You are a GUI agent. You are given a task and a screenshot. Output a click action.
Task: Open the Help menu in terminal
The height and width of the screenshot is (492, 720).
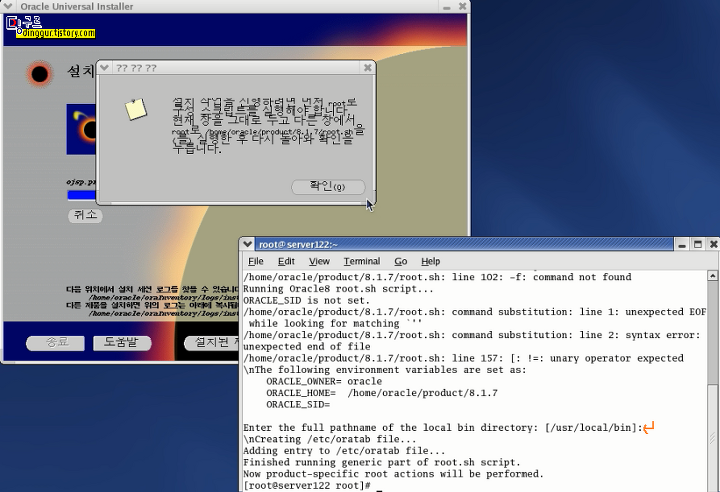pyautogui.click(x=430, y=261)
